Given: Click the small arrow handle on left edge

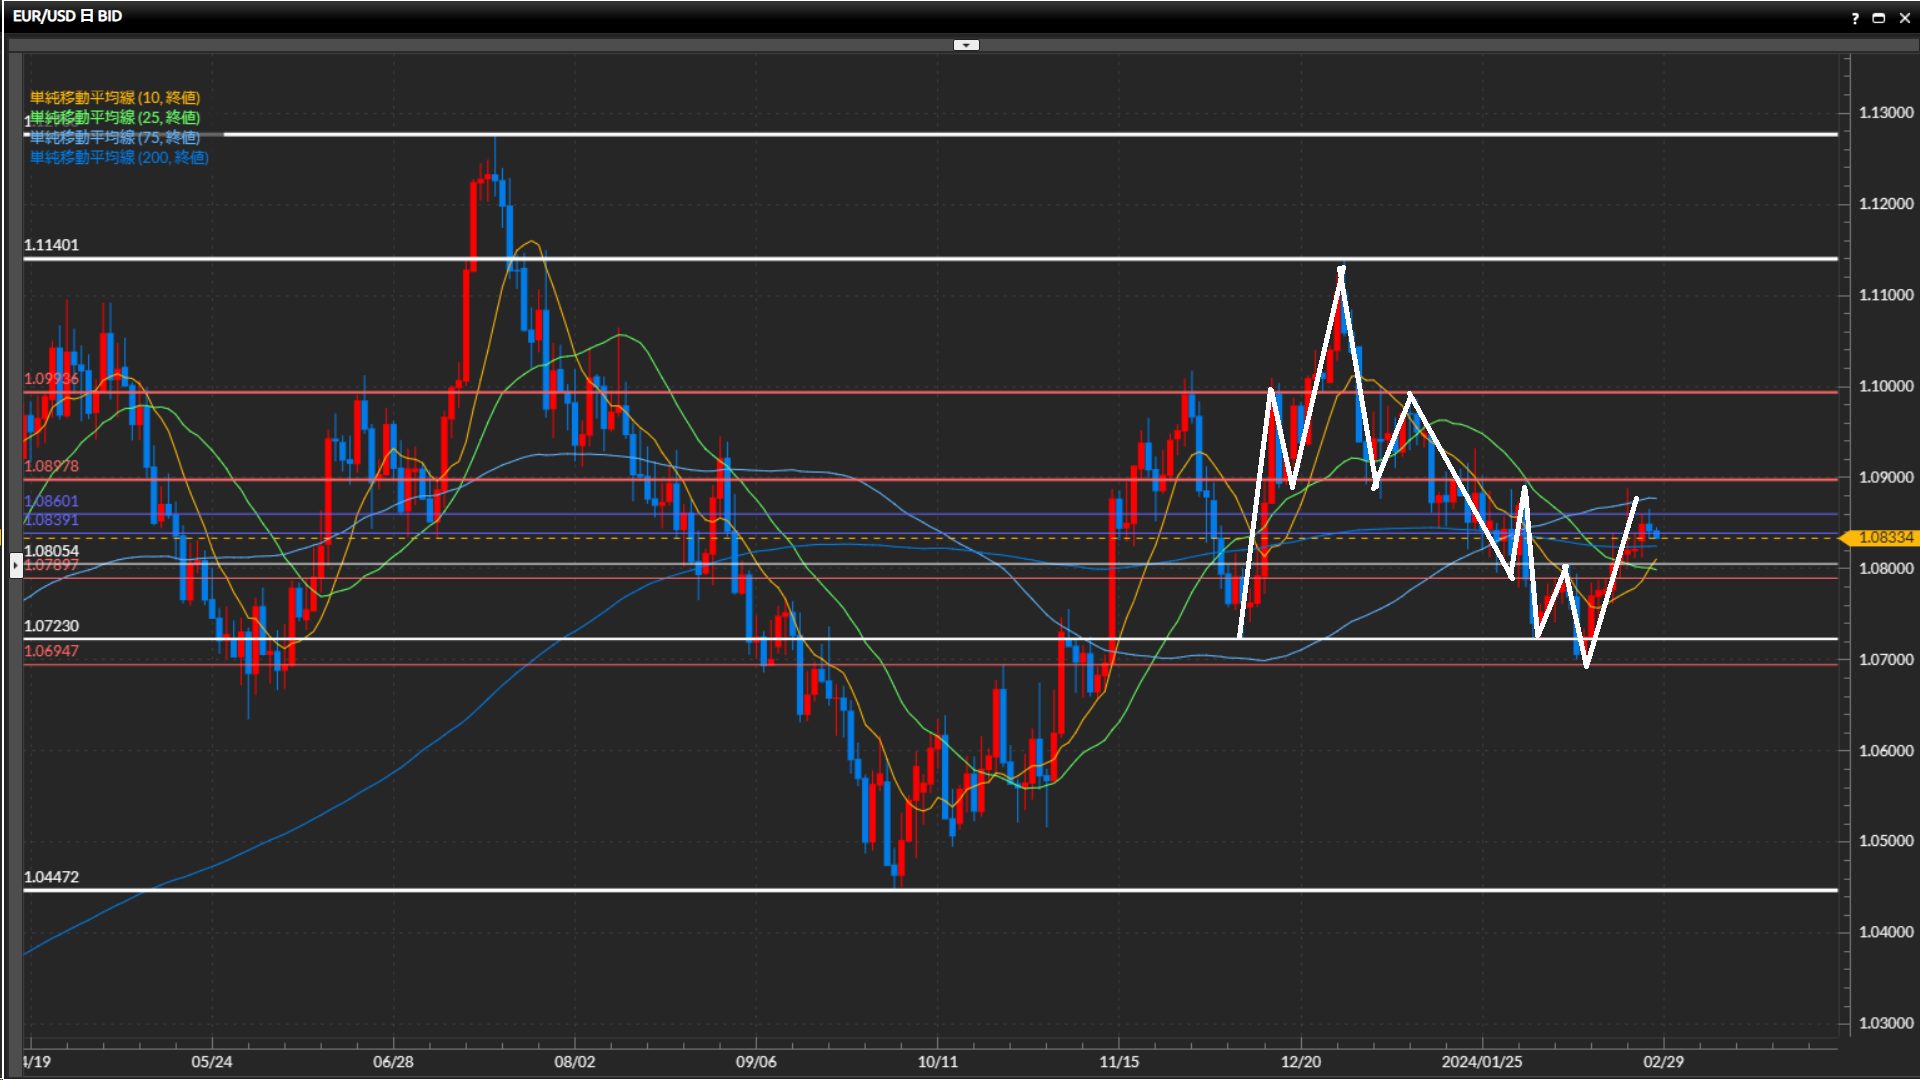Looking at the screenshot, I should click(16, 566).
